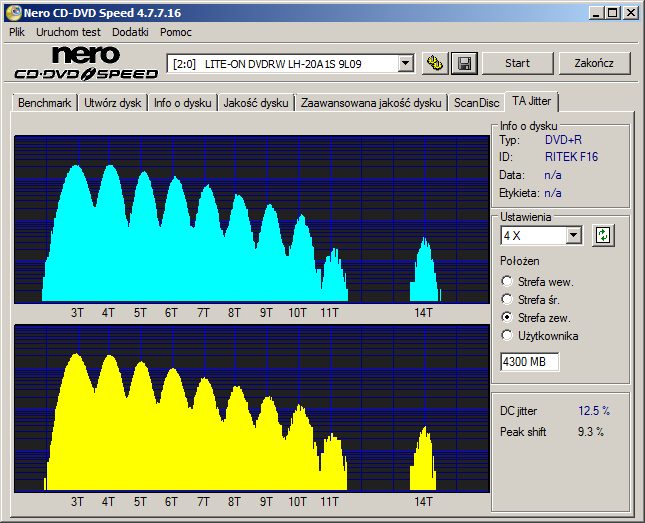
Task: Click the 14T peak in cyan graph
Action: [x=425, y=270]
